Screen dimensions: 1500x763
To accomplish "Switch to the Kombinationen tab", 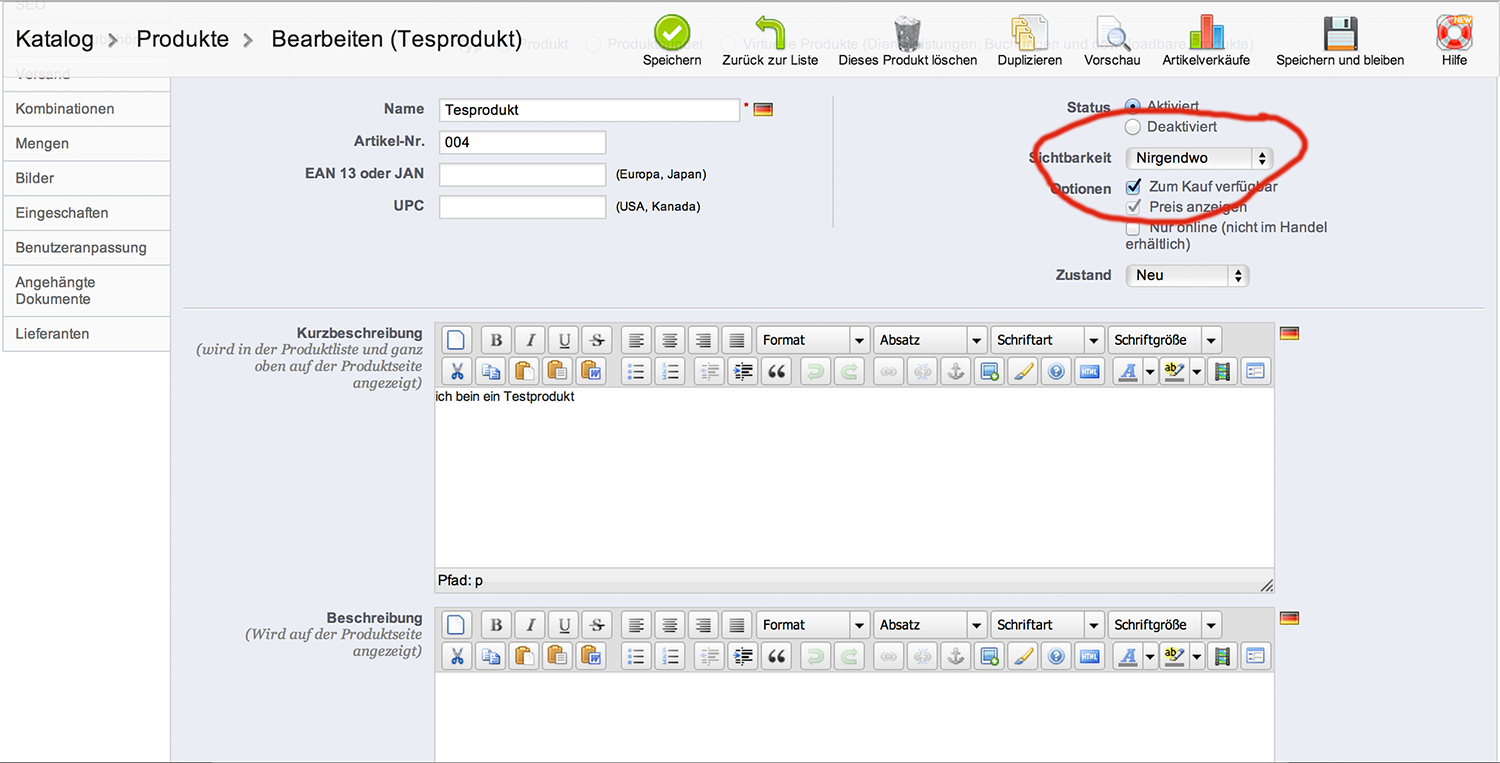I will coord(86,109).
